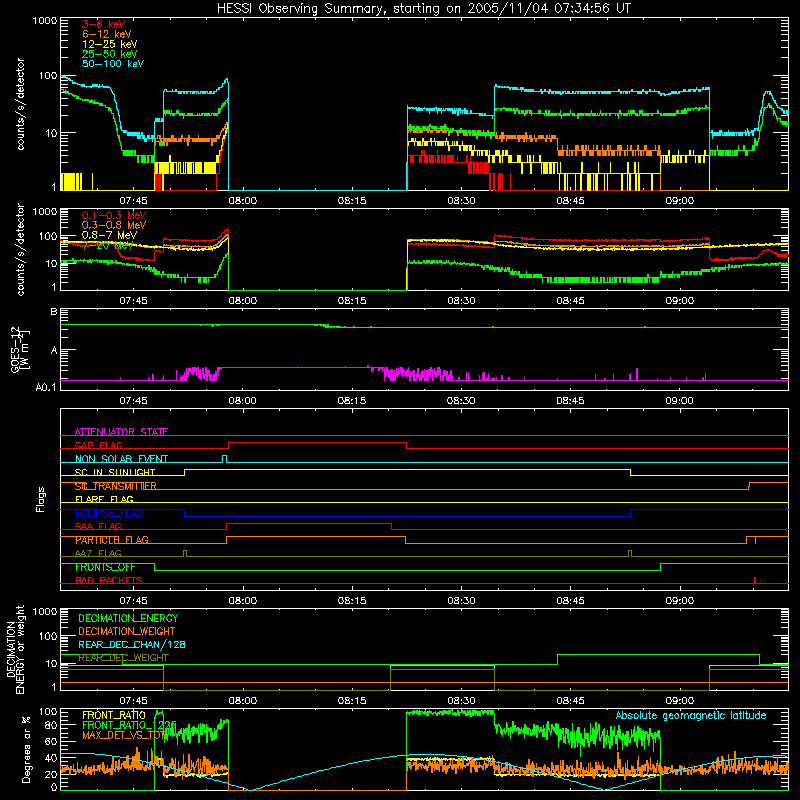The image size is (800, 800).
Task: Select the FRONTS_OFF flag label
Action: tap(105, 567)
